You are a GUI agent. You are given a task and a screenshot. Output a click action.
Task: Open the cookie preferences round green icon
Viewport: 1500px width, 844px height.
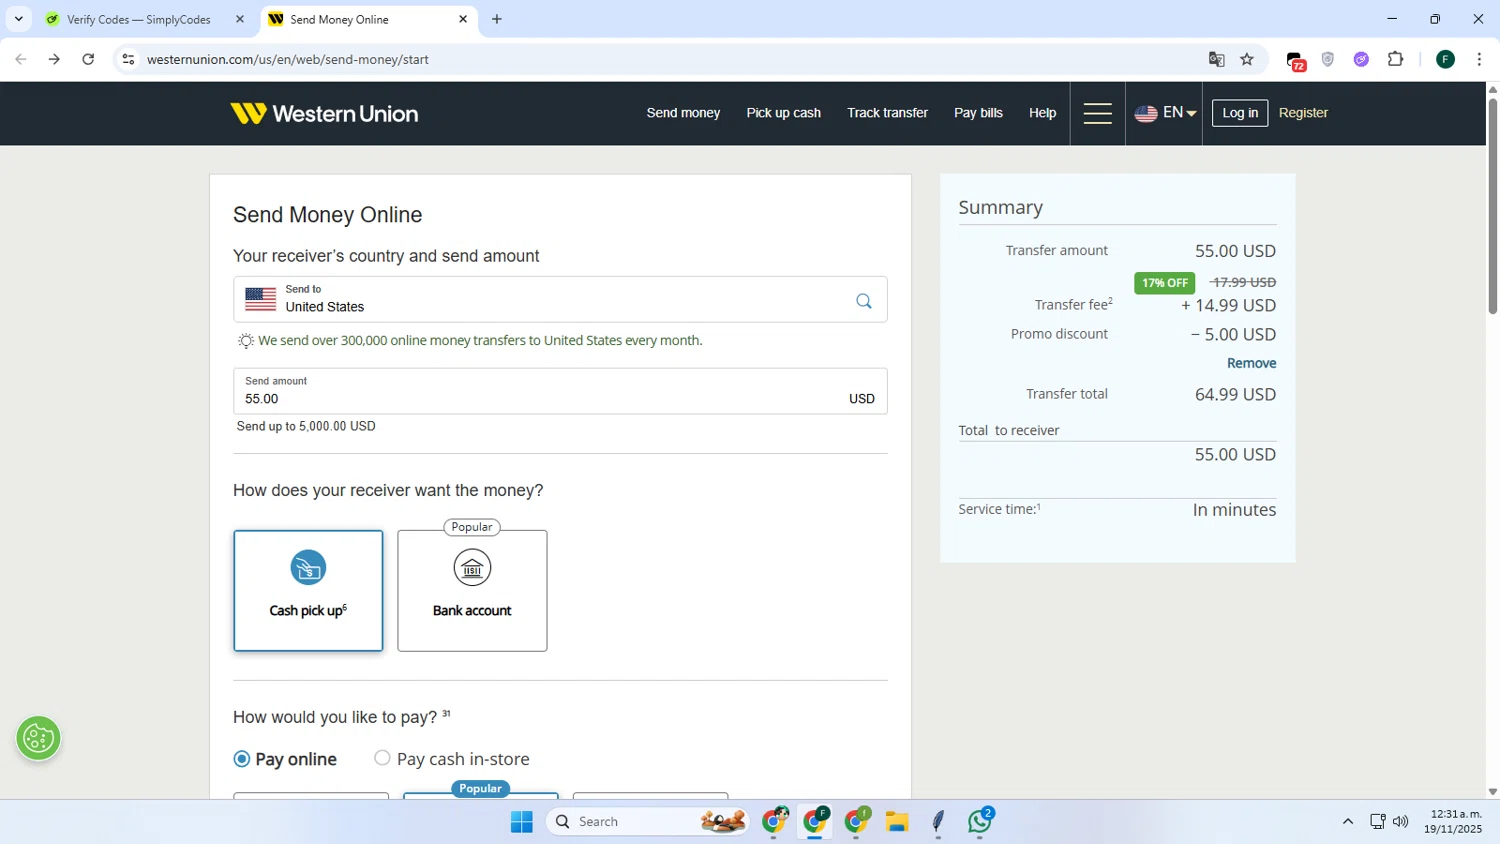coord(38,739)
